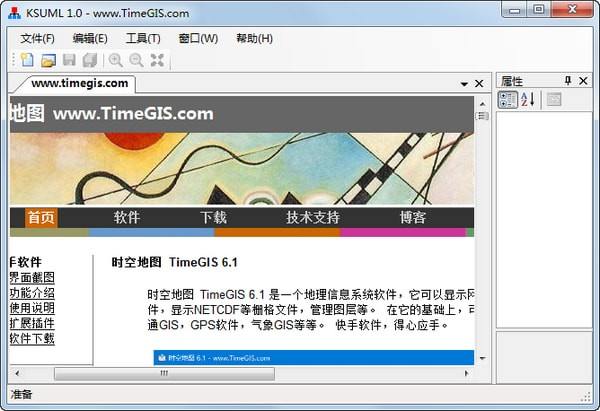Image resolution: width=600 pixels, height=411 pixels.
Task: Toggle auto-hide pin on 属性 panel
Action: [568, 81]
